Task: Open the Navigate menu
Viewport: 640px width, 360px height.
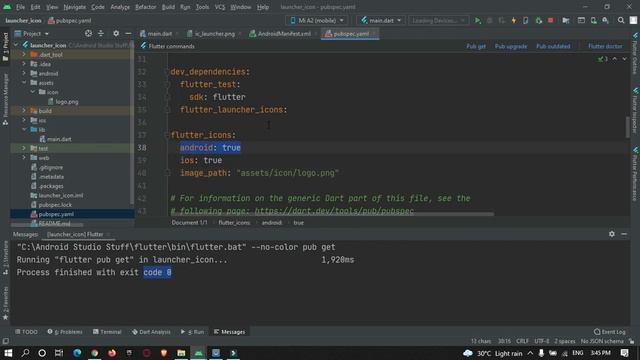Action: pos(75,7)
